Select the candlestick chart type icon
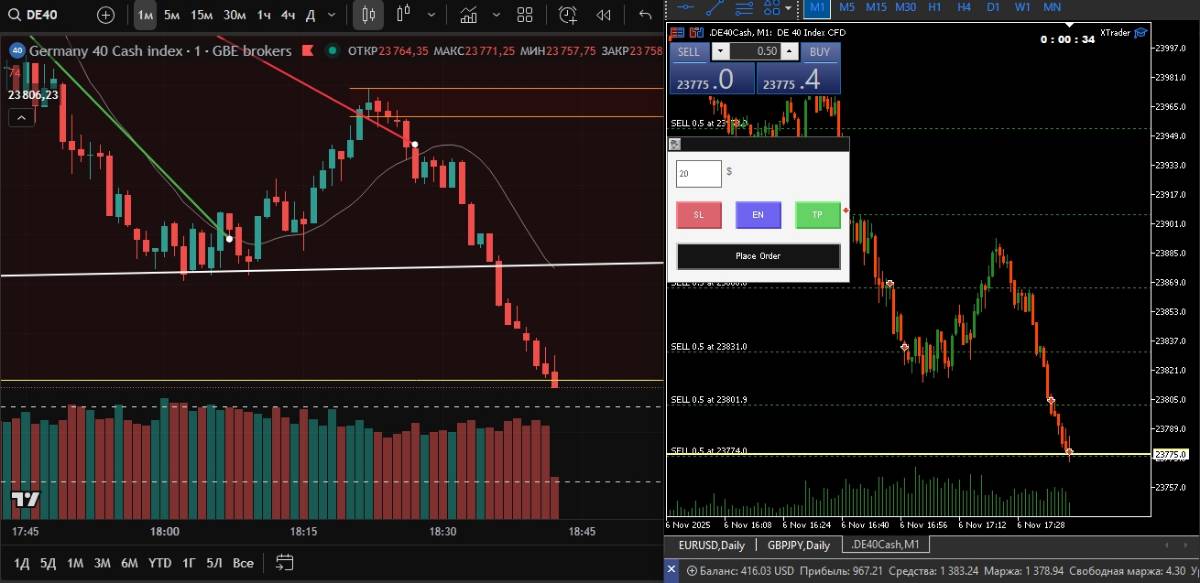 (x=368, y=15)
